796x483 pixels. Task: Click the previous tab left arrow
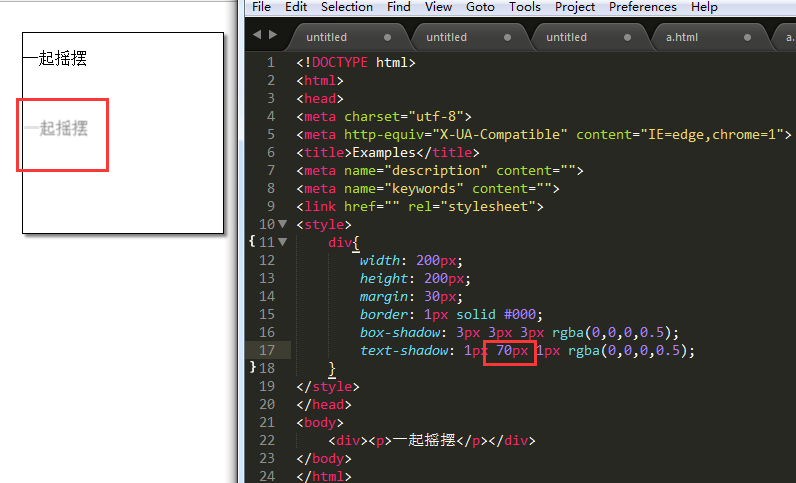(x=257, y=35)
